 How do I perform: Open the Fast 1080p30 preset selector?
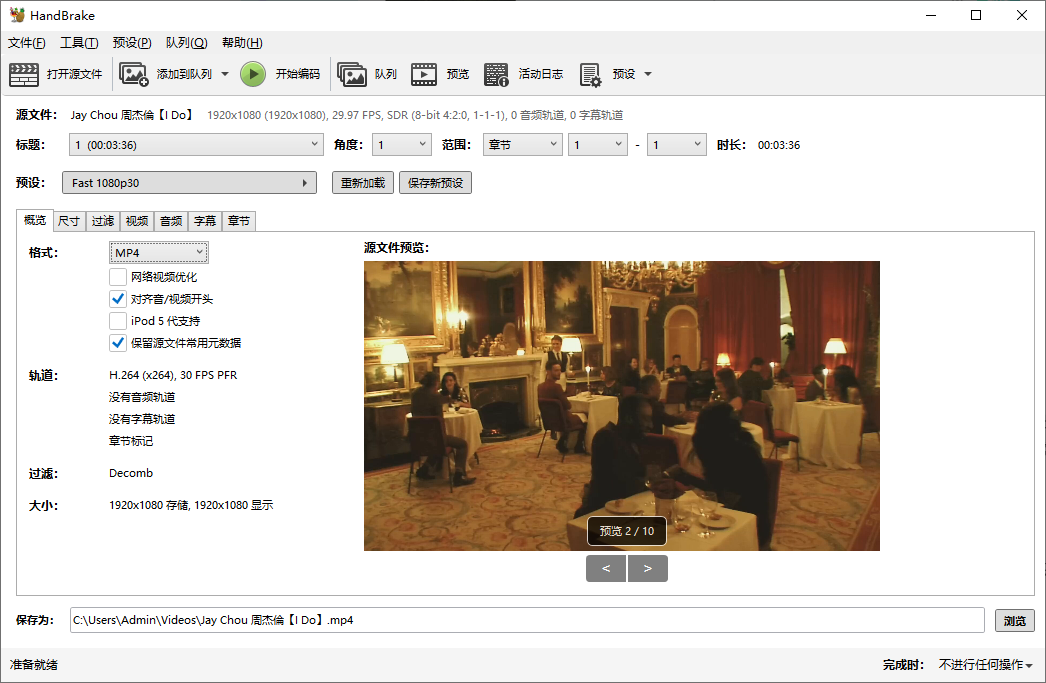pyautogui.click(x=189, y=183)
